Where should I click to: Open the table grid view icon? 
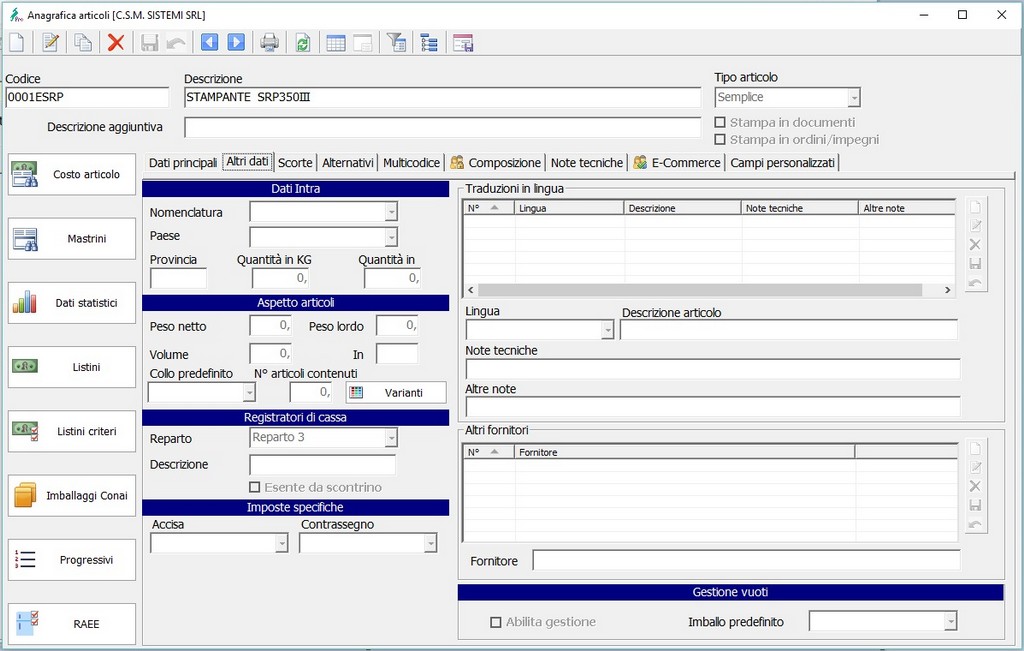coord(336,43)
